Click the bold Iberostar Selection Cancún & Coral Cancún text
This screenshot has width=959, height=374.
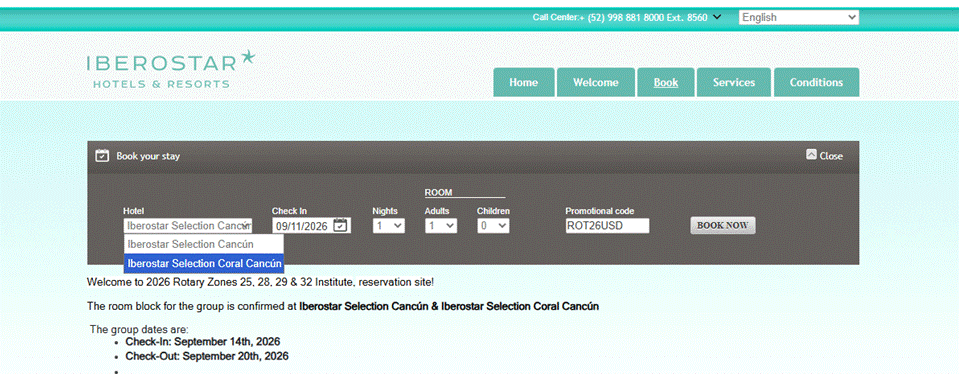pyautogui.click(x=449, y=306)
